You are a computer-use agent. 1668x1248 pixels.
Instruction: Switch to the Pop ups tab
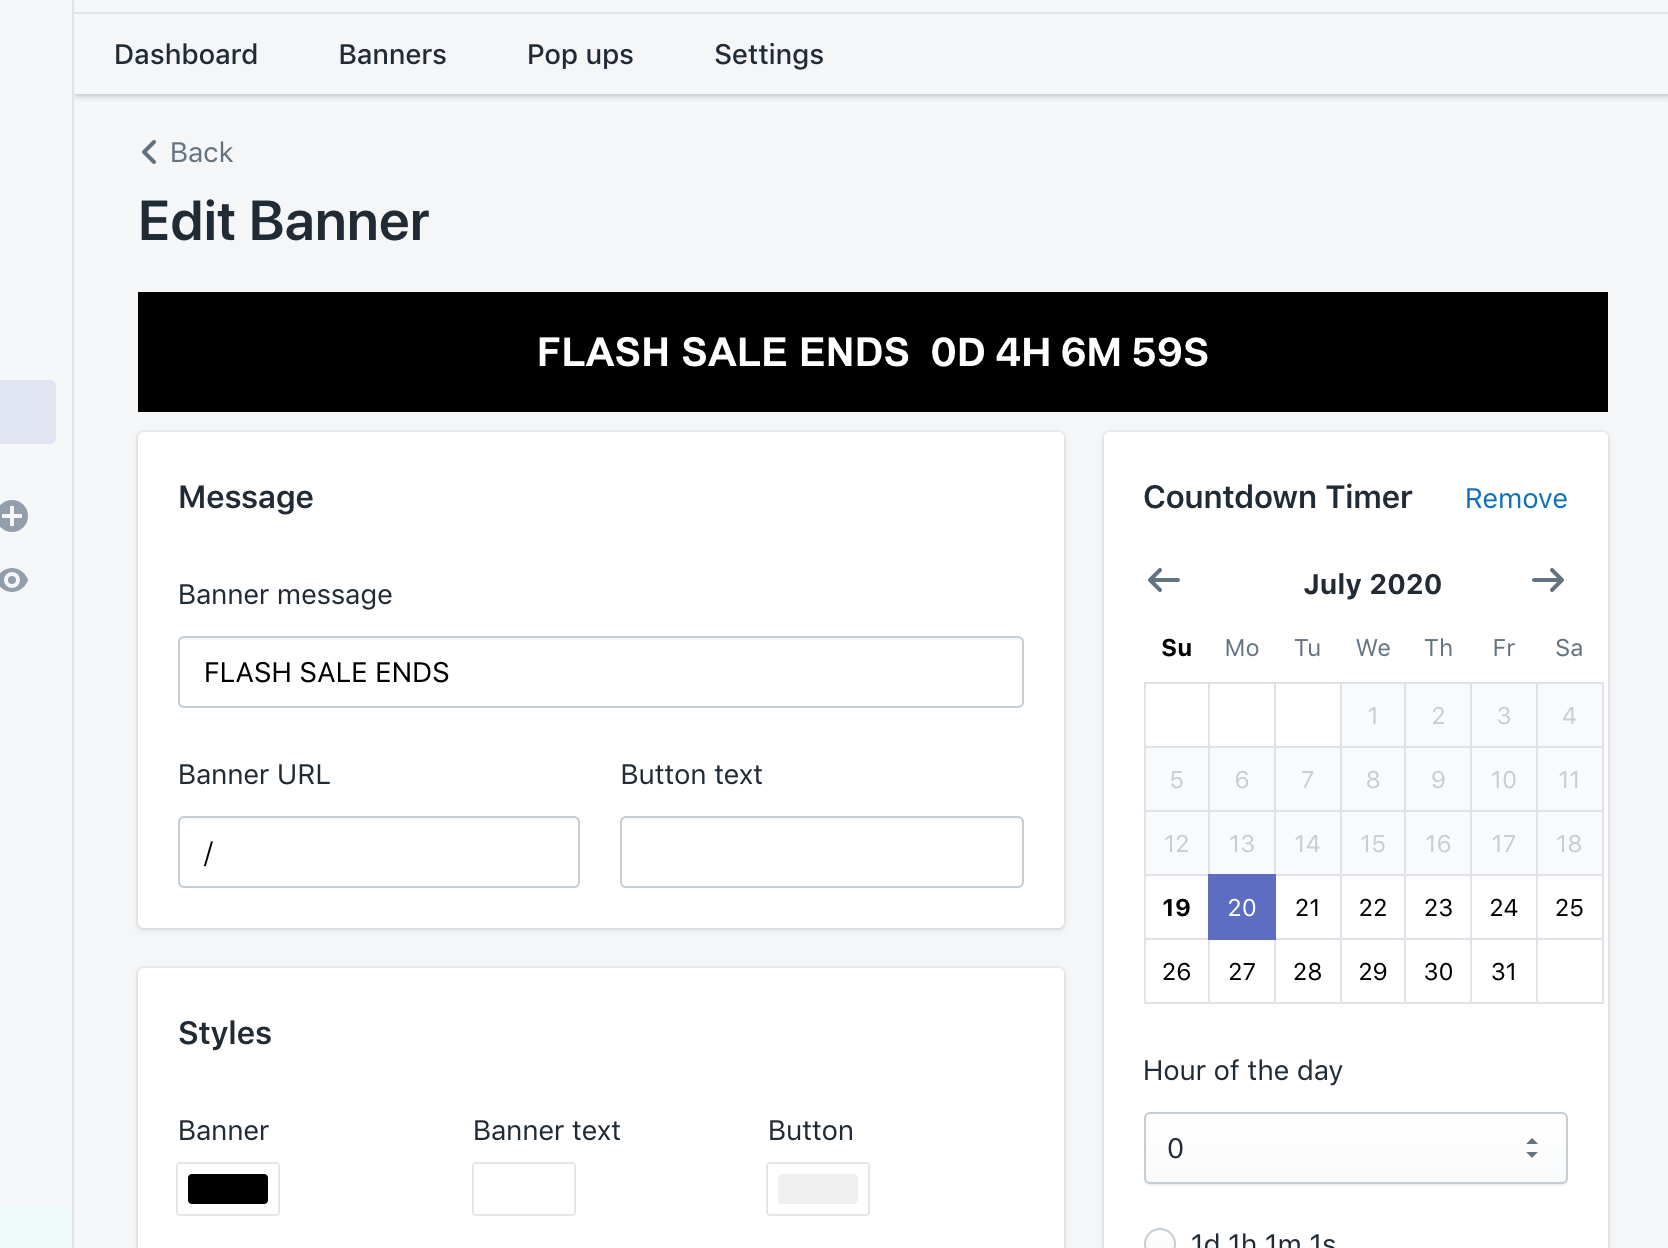coord(580,54)
